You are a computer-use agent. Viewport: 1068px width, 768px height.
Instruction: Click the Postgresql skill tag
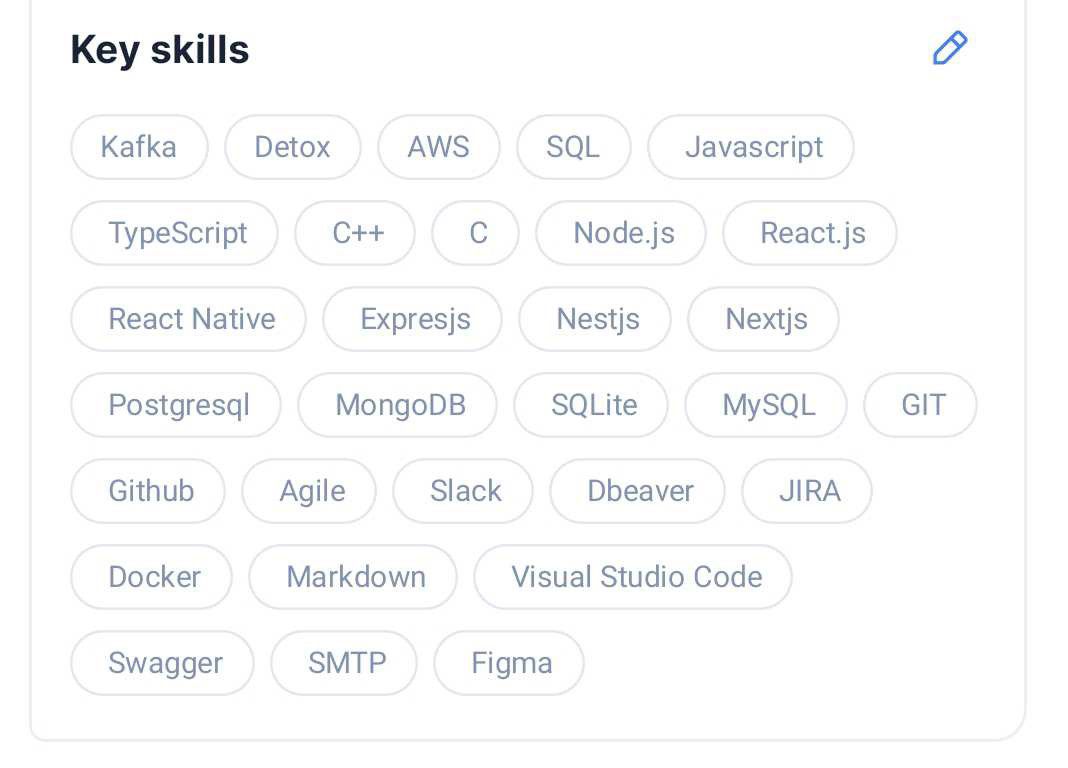tap(176, 404)
